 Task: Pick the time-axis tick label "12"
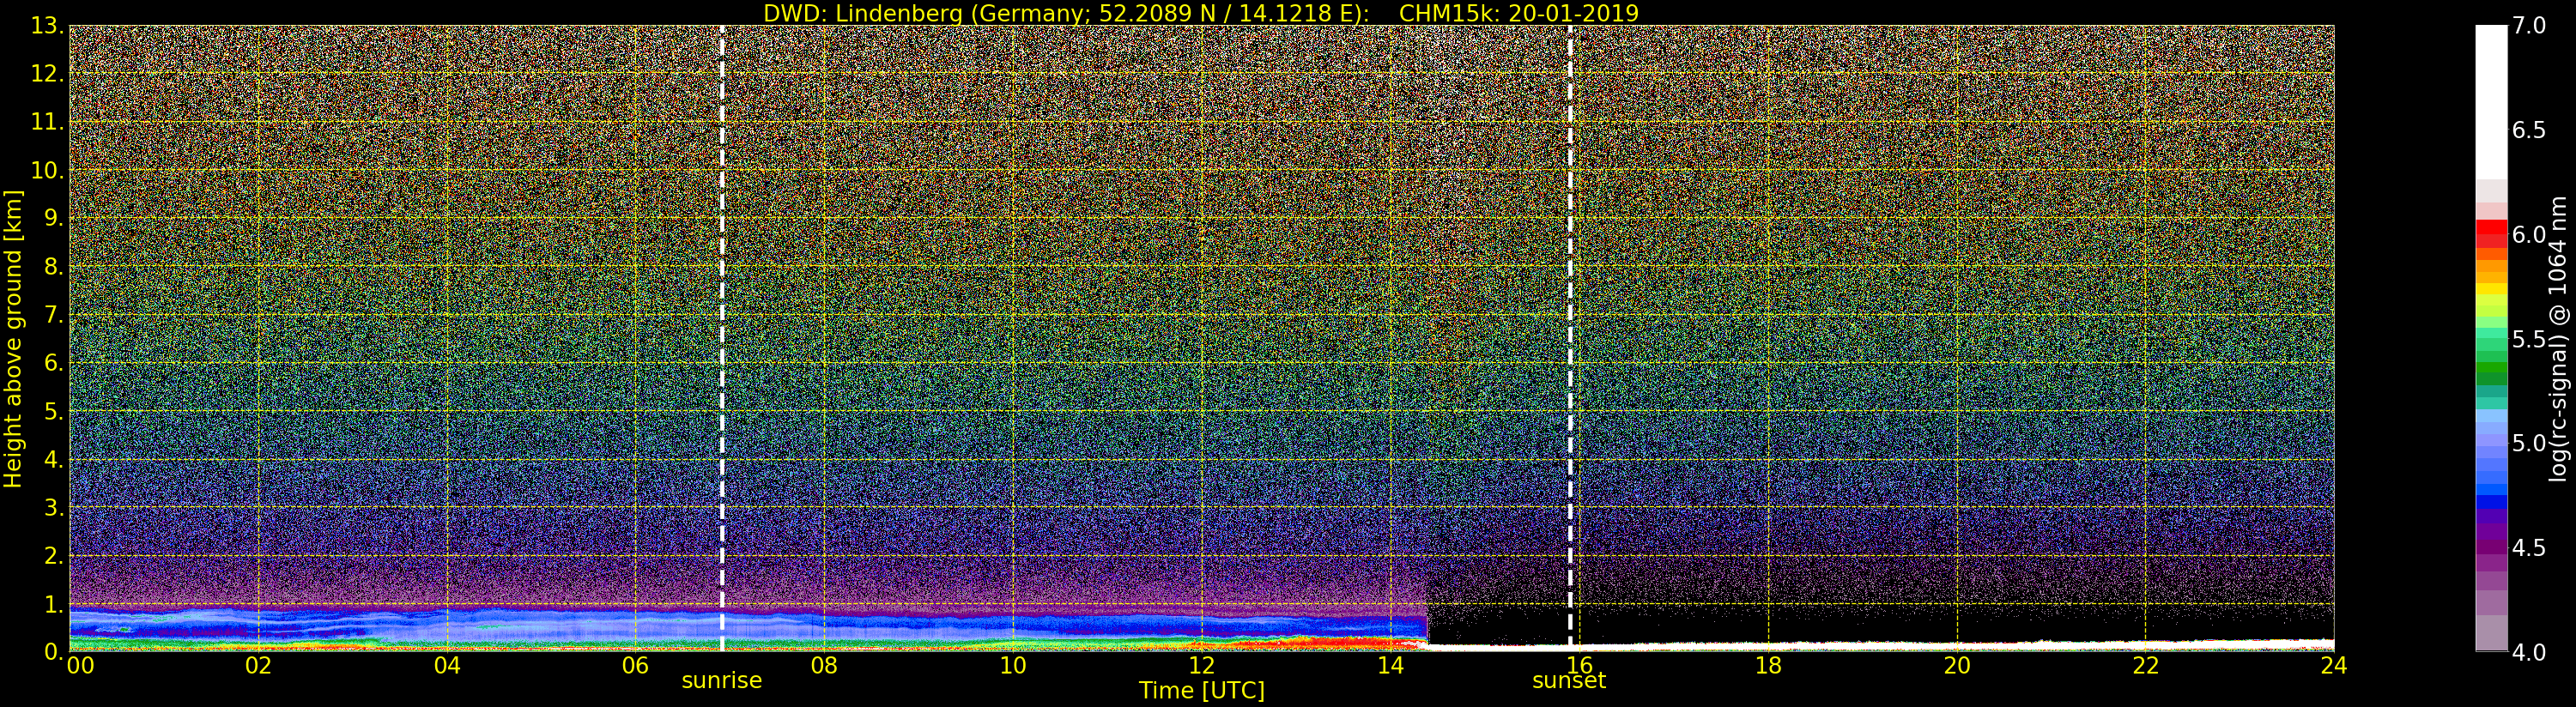(x=1202, y=665)
